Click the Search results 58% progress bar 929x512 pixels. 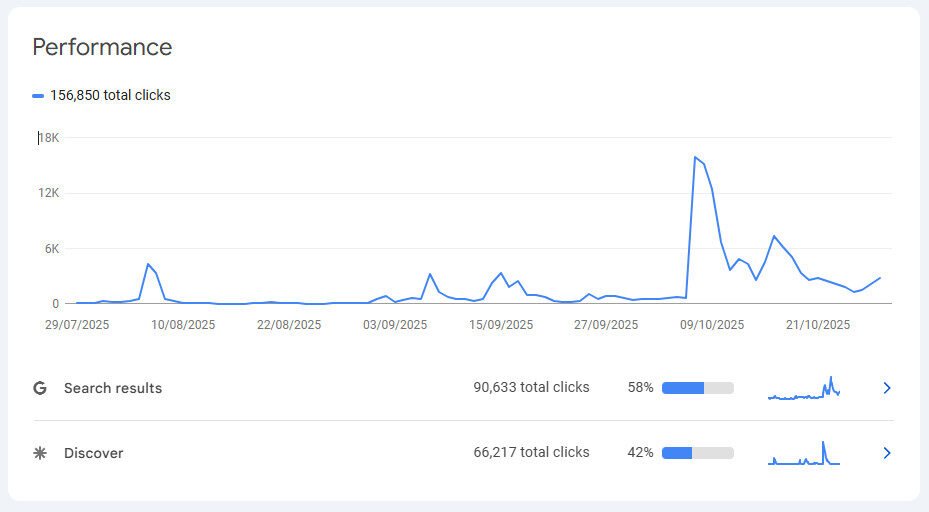pyautogui.click(x=697, y=388)
